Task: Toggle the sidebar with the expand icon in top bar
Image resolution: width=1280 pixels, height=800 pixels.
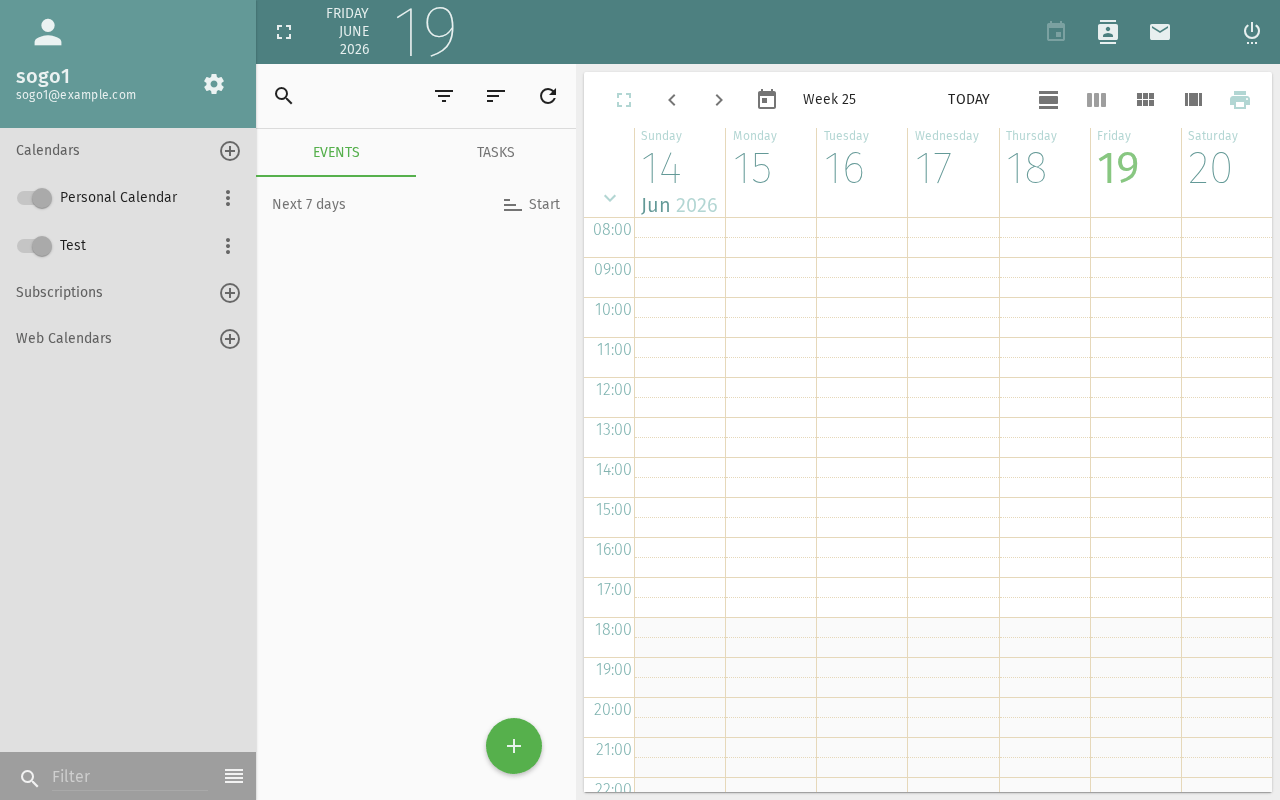Action: (x=284, y=32)
